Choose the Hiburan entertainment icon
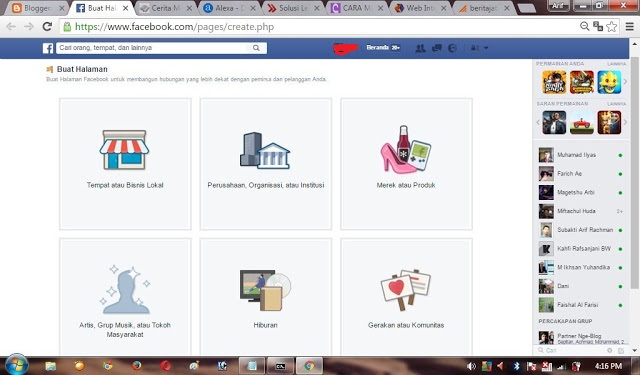Viewport: 640px width, 375px height. (265, 291)
